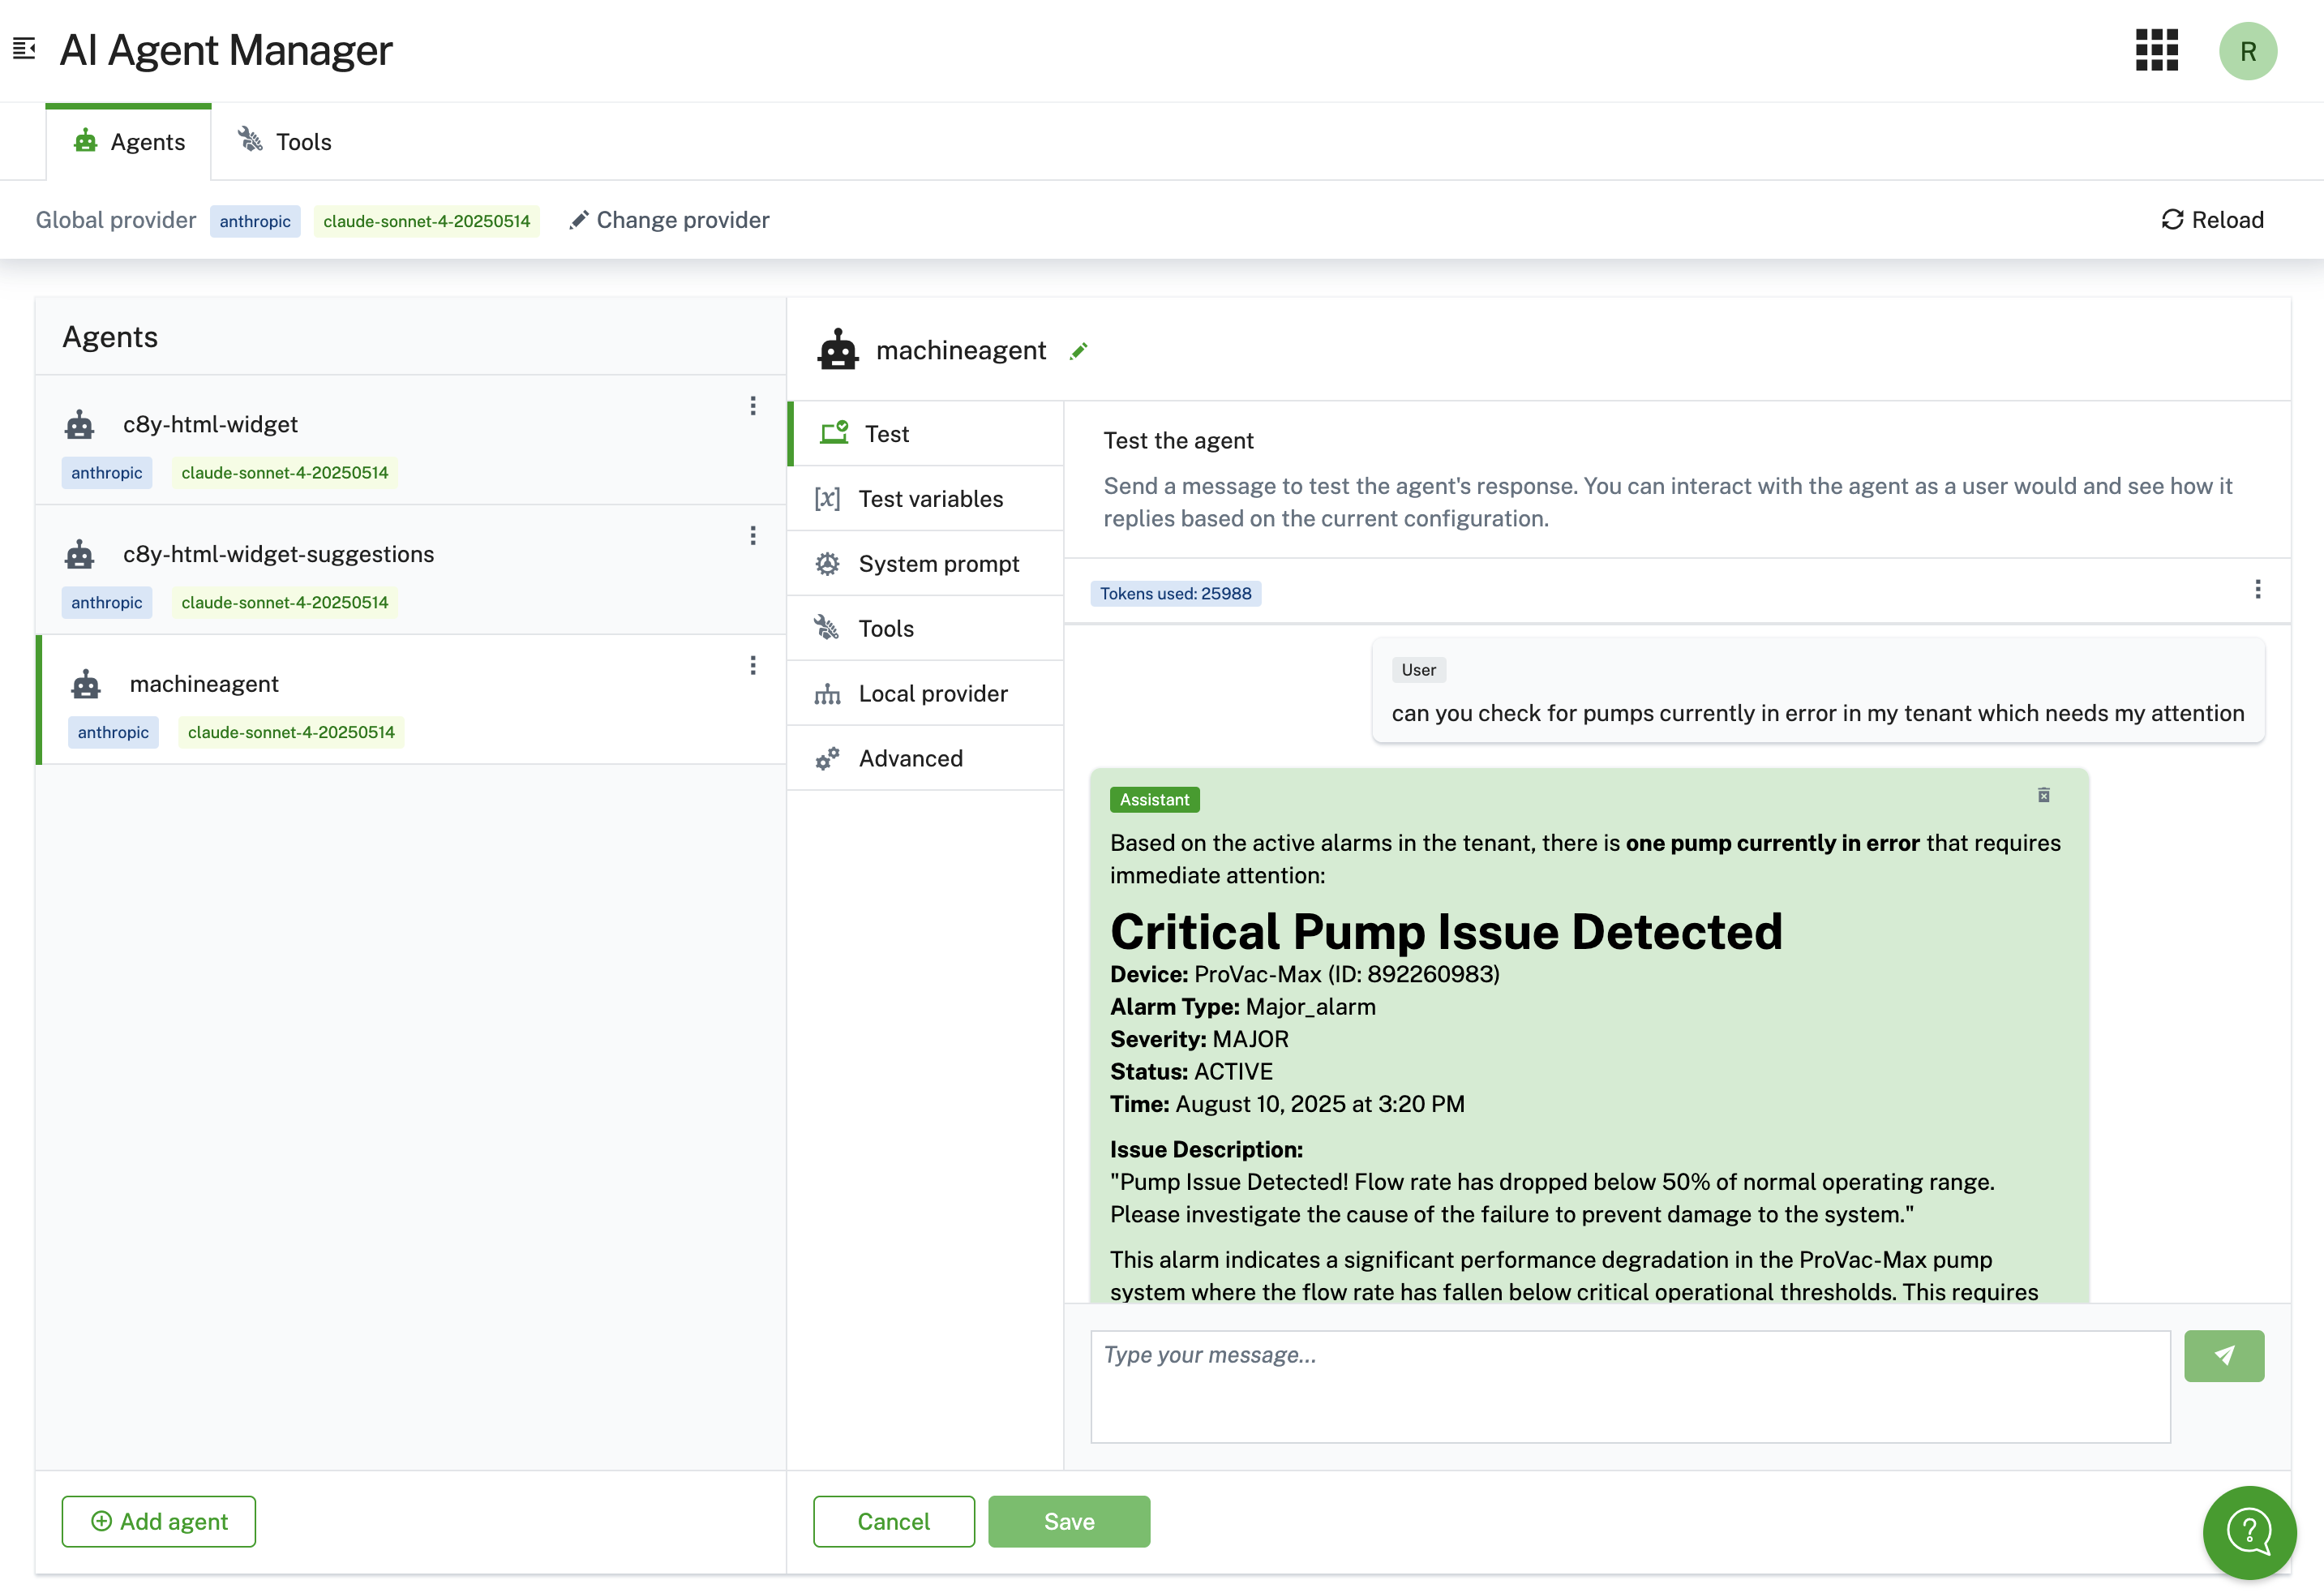This screenshot has height=1593, width=2324.
Task: Click the Add agent button
Action: pyautogui.click(x=159, y=1521)
